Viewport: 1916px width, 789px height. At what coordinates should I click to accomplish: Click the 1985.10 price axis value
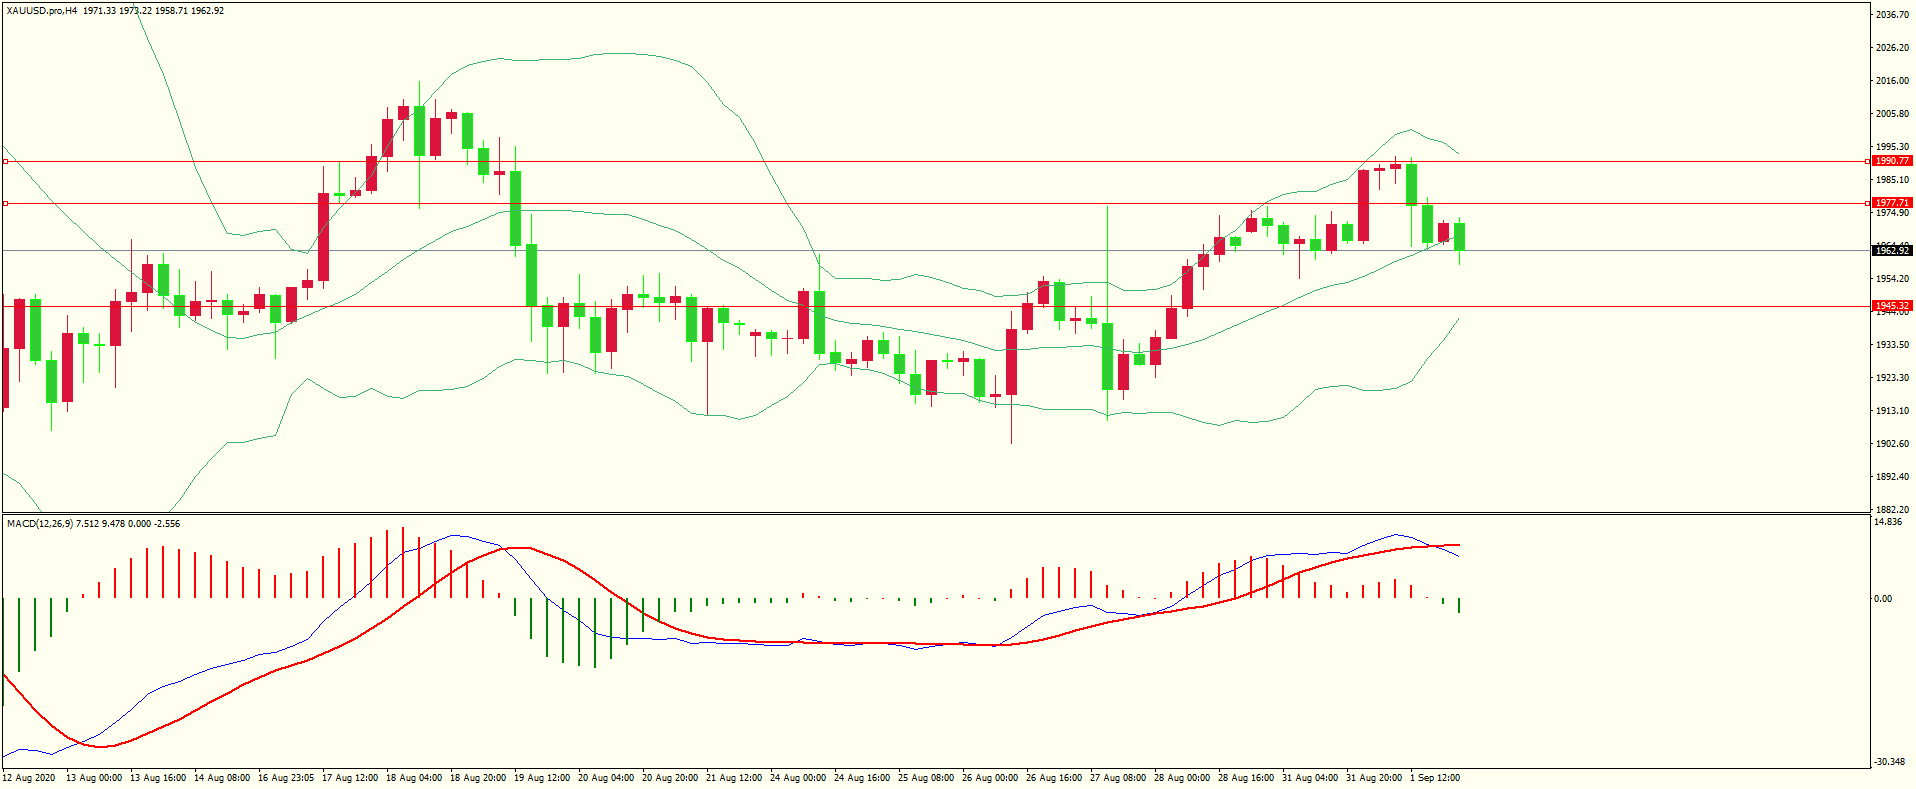pos(1892,180)
